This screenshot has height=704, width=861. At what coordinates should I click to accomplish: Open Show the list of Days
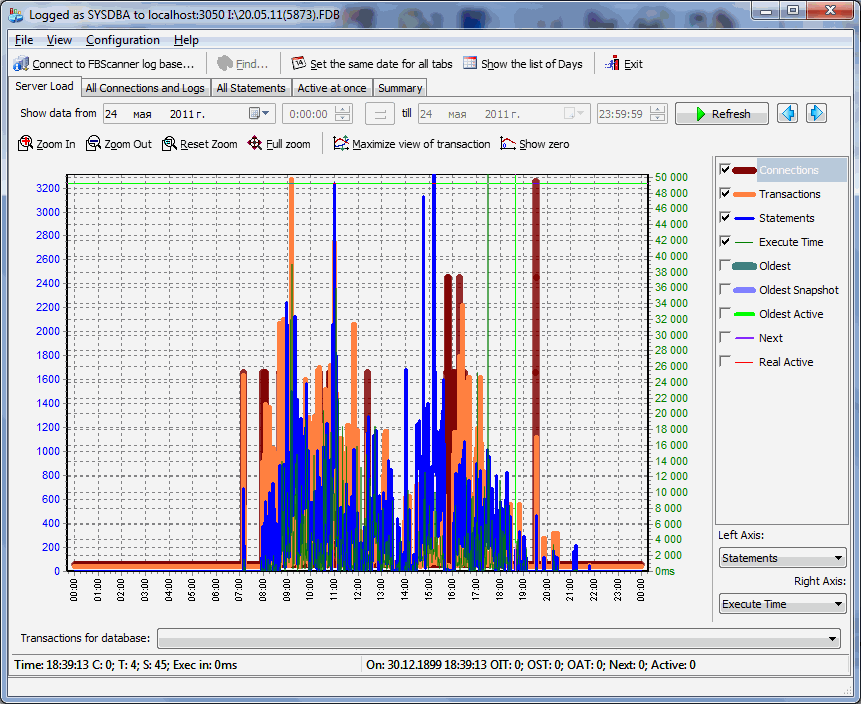[522, 64]
